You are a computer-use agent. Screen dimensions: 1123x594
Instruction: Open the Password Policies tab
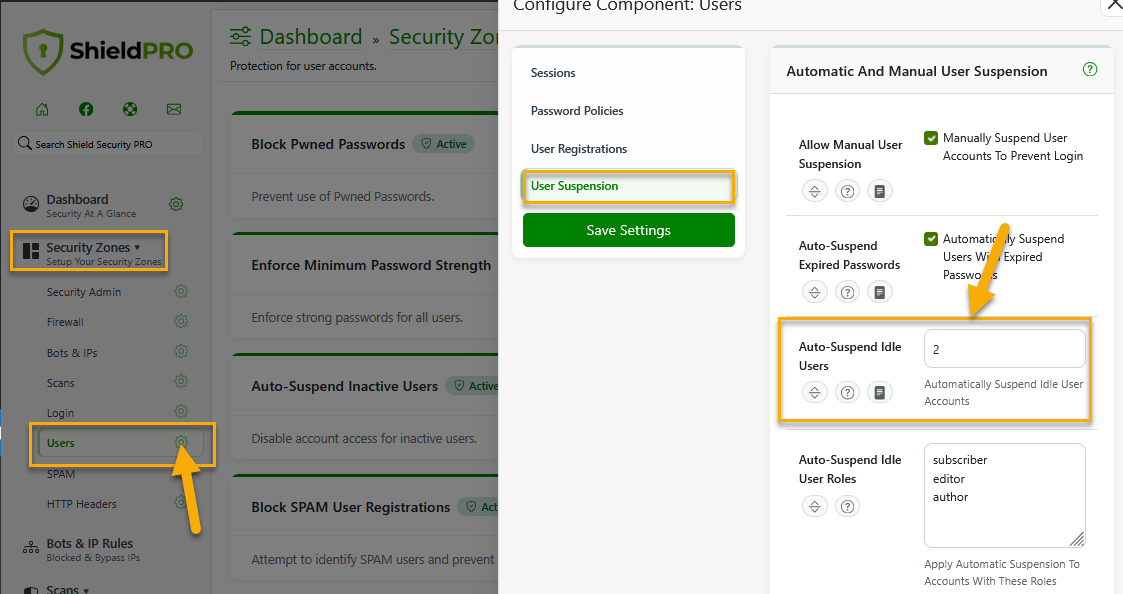click(577, 111)
